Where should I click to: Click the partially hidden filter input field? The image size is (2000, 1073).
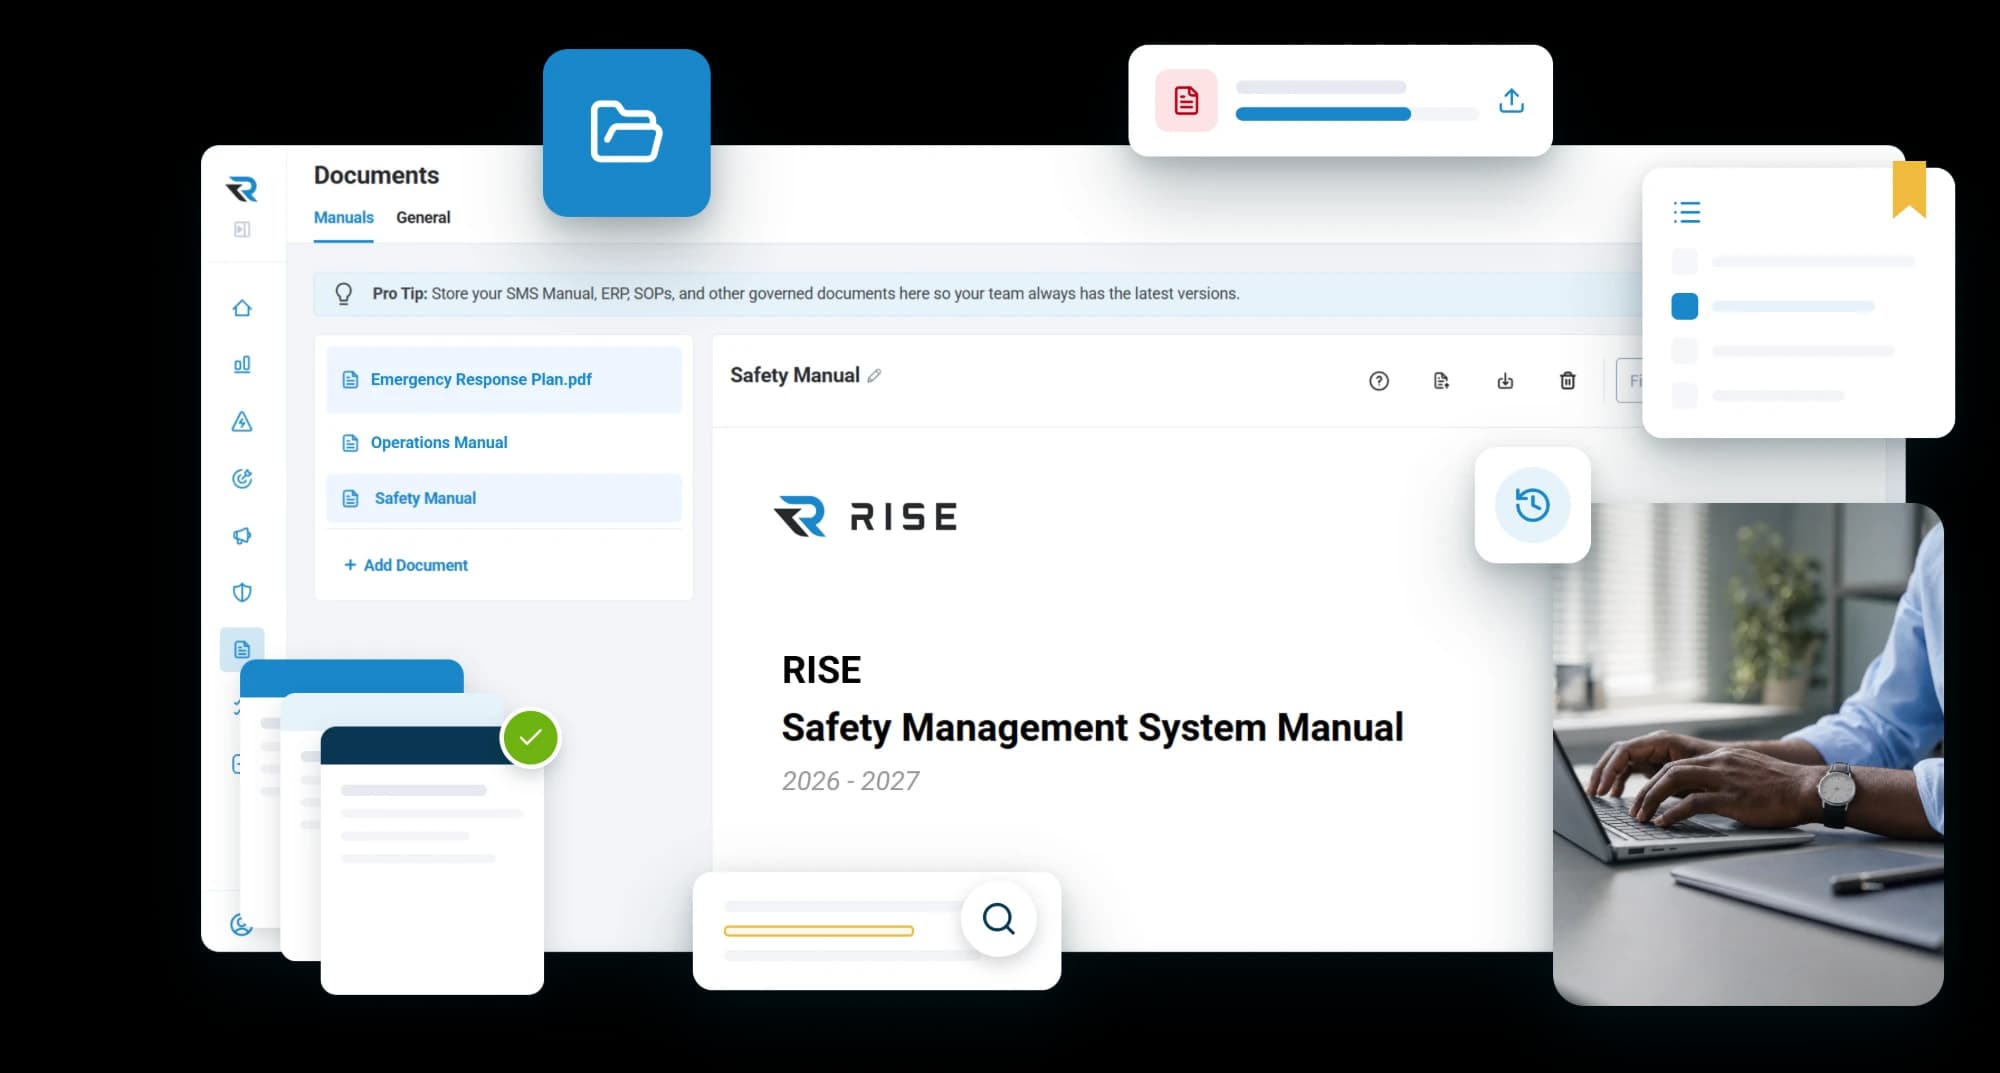click(1629, 381)
